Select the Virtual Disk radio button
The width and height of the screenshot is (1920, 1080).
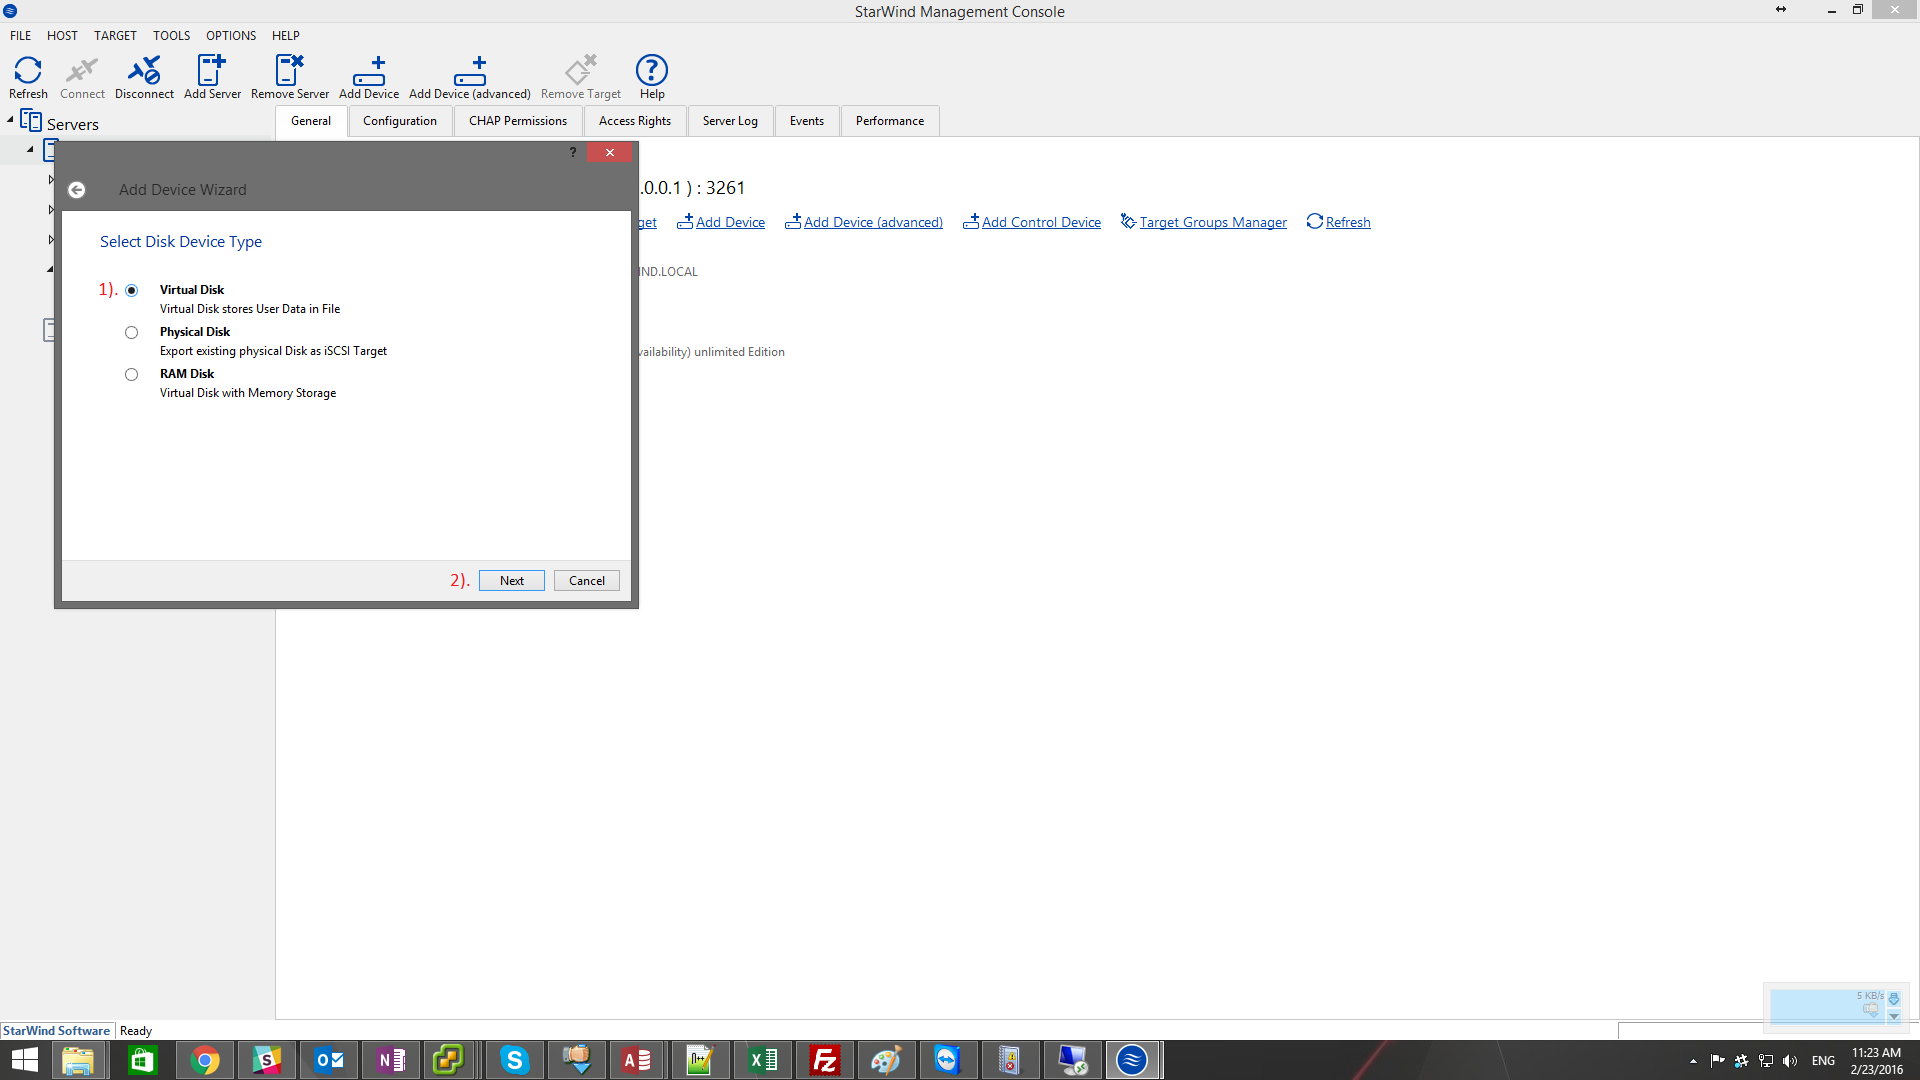tap(131, 290)
